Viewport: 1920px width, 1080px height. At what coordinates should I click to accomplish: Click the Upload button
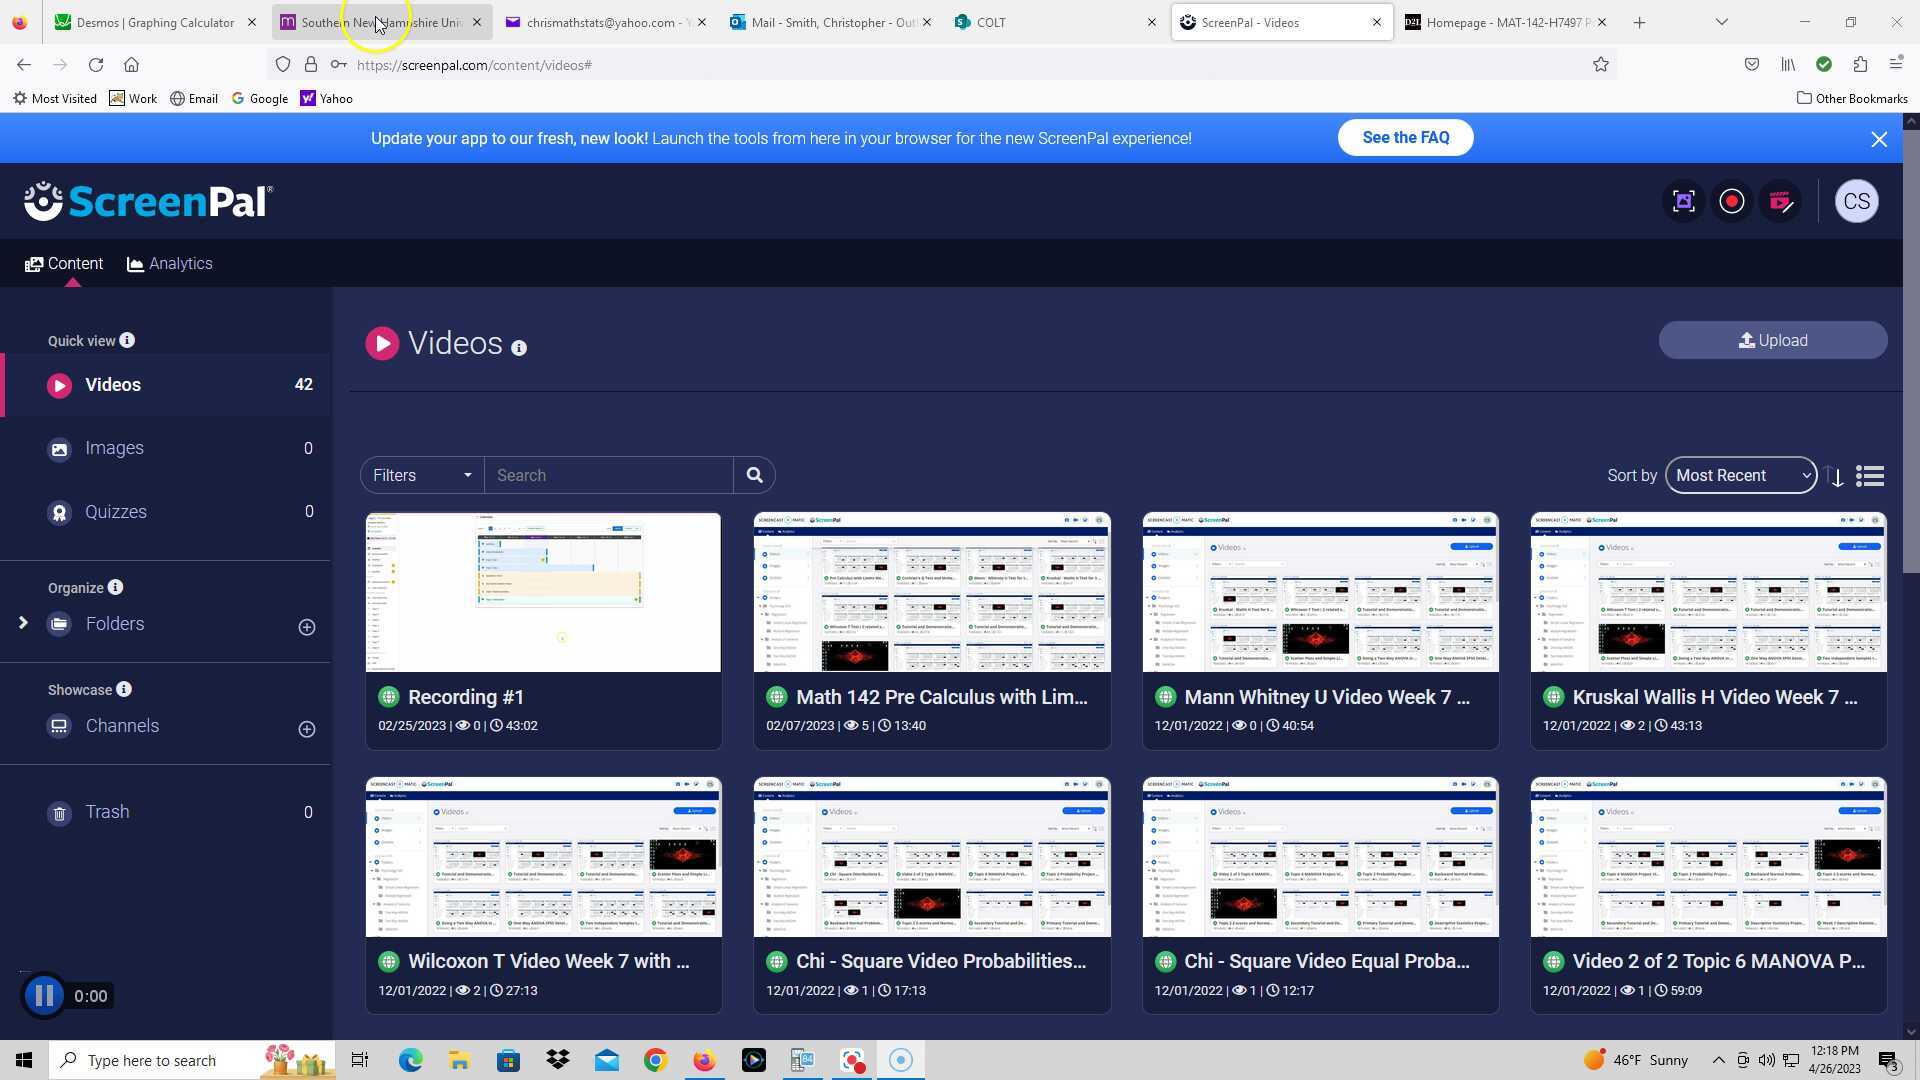click(1772, 341)
